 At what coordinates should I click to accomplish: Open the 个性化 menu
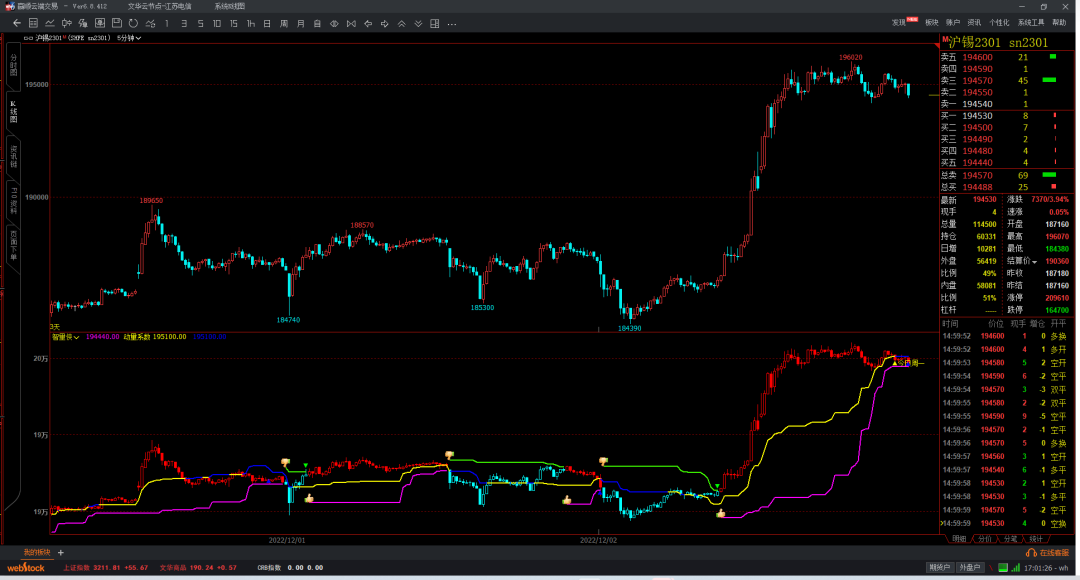999,23
